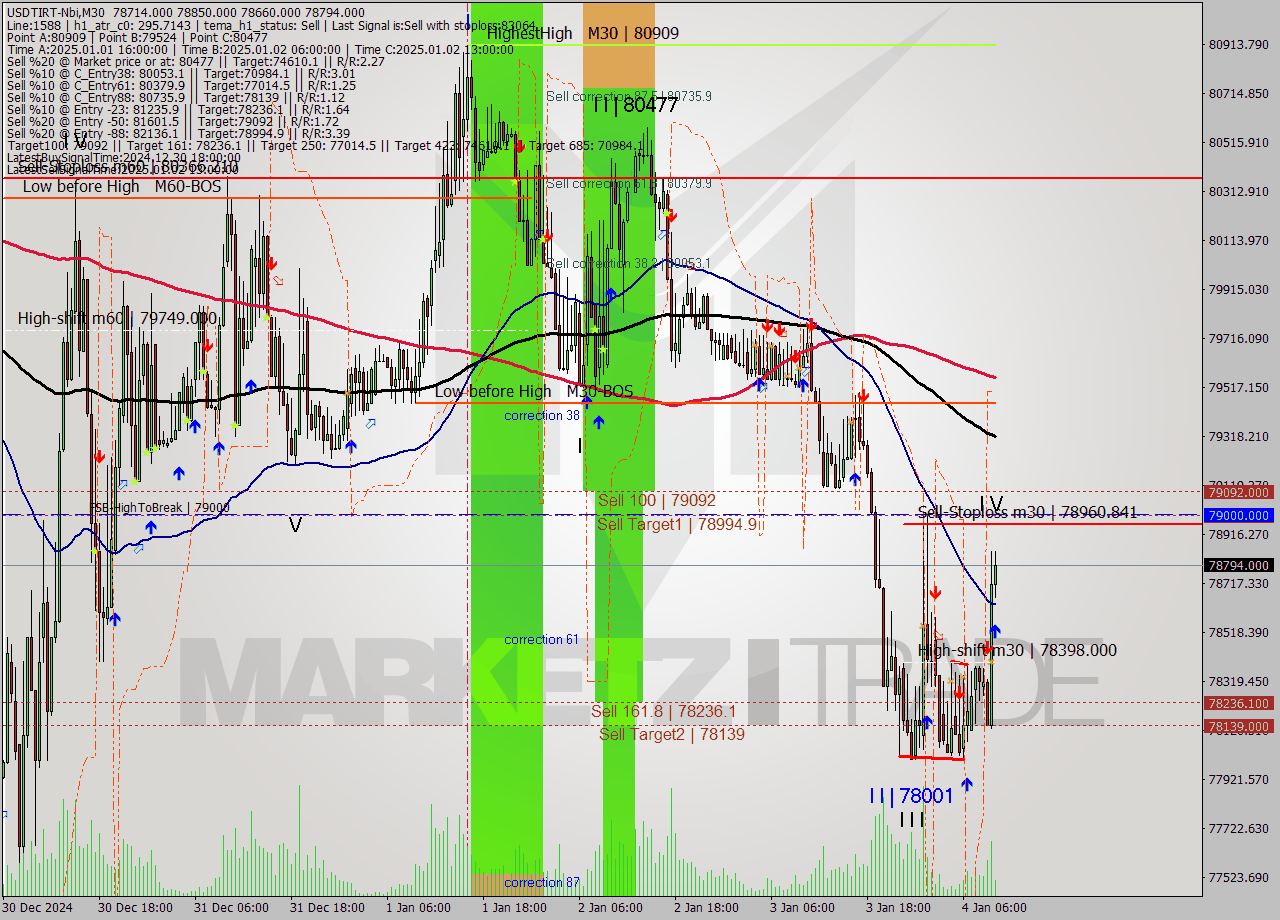Click the 79517.150 price axis value
Screen dimensions: 1280x920
coord(1238,387)
